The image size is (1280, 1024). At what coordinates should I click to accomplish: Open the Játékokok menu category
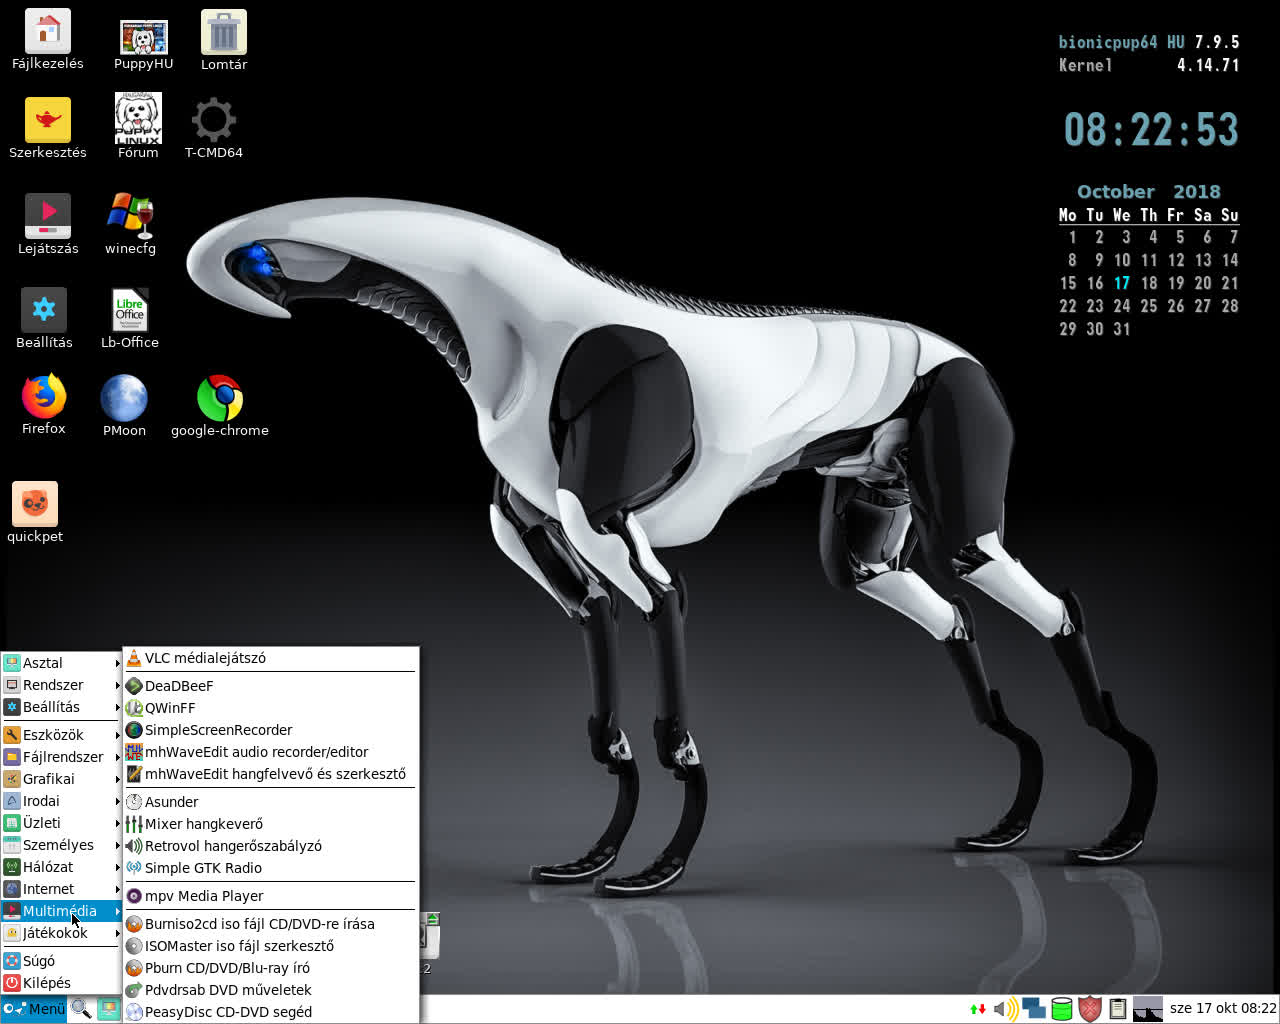tap(61, 933)
